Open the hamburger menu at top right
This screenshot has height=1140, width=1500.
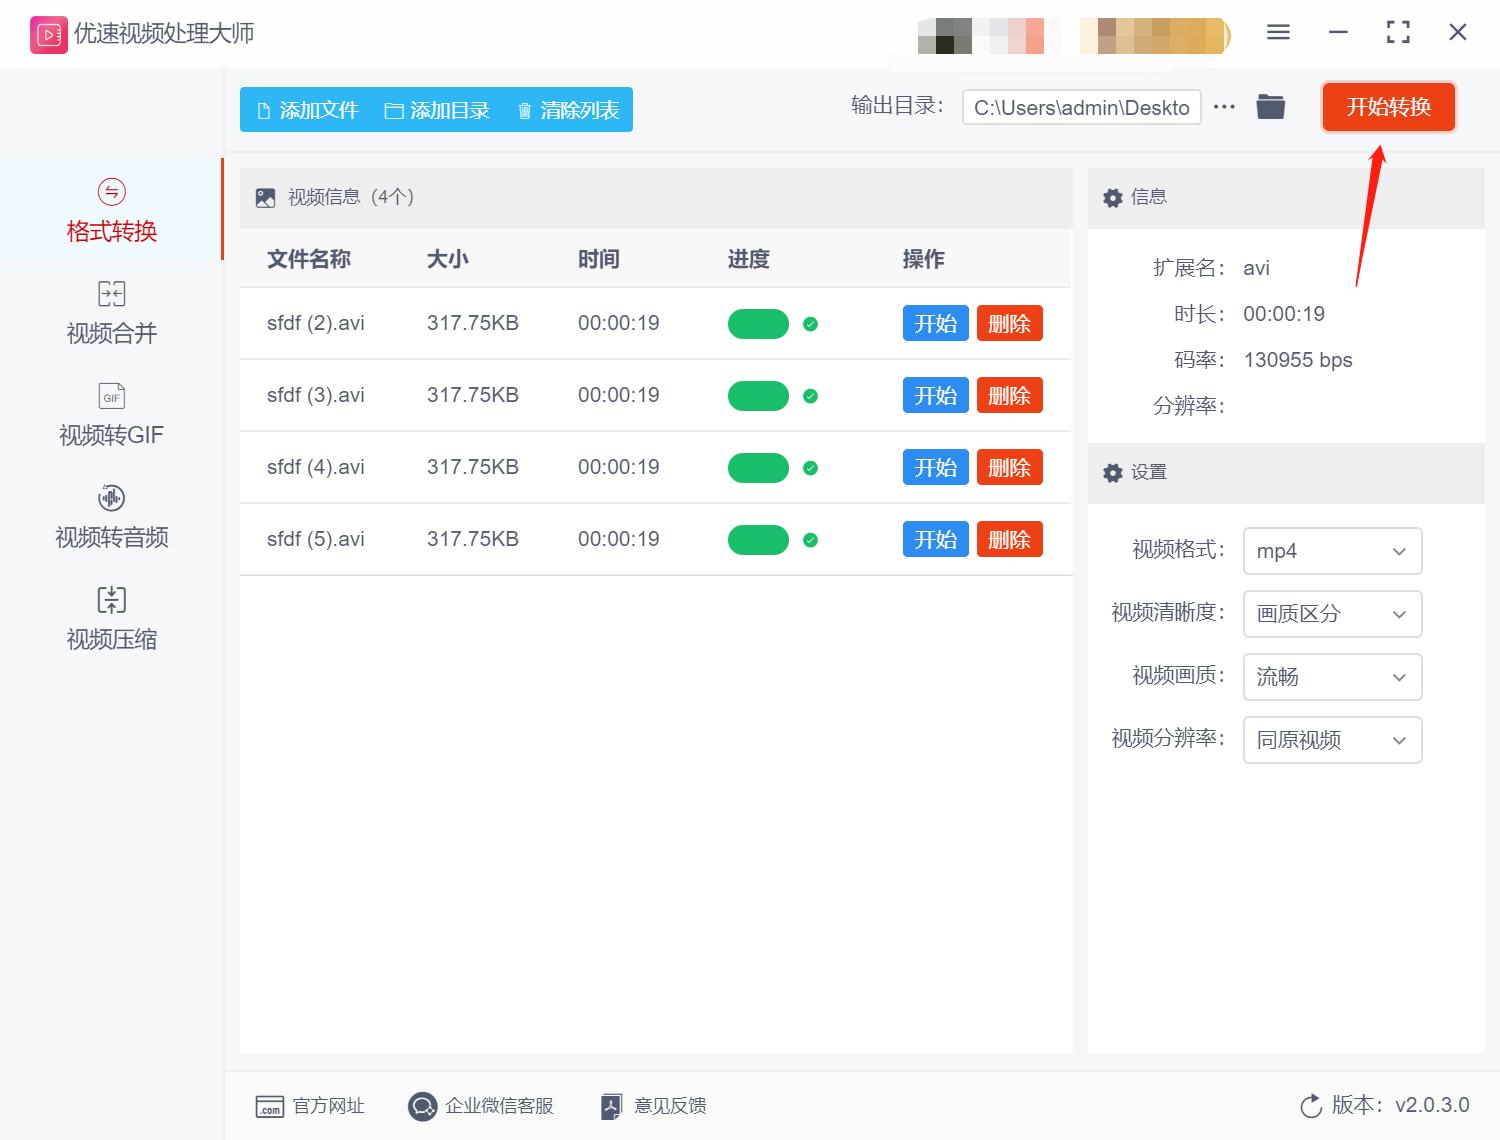1278,32
